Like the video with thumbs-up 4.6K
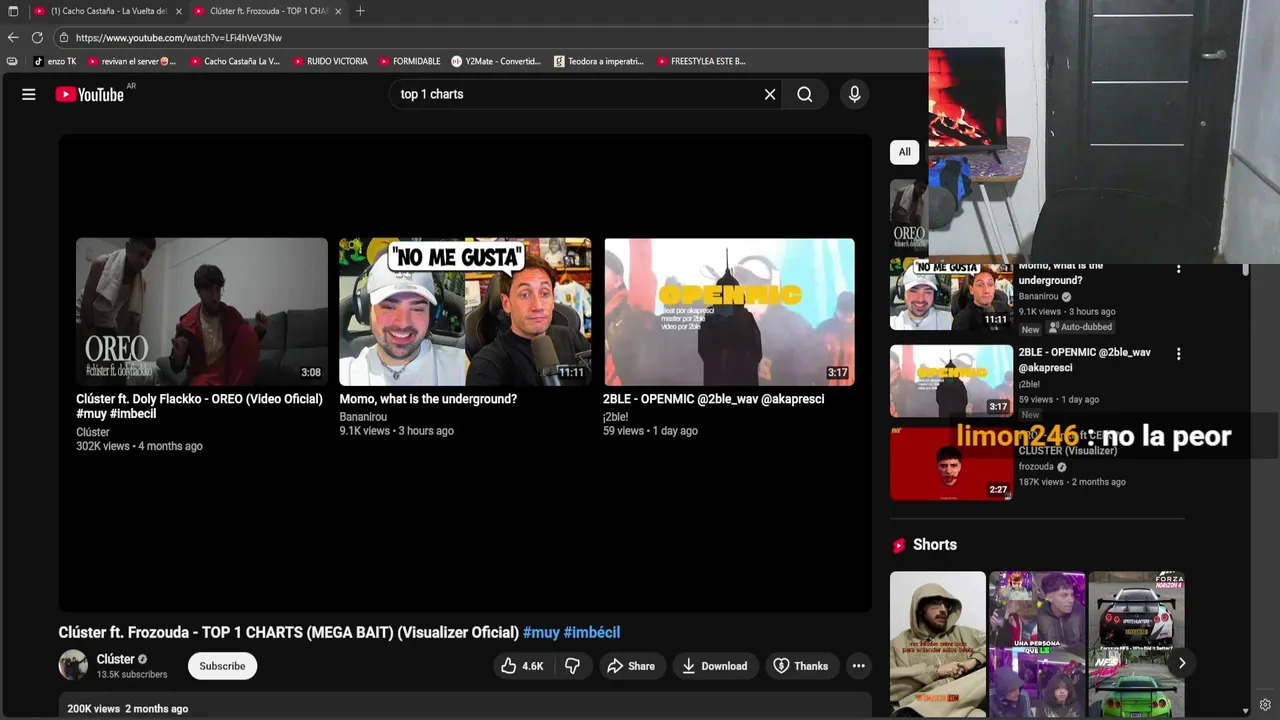 pos(523,666)
